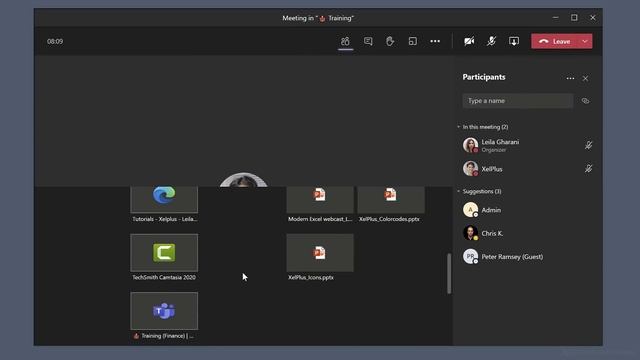Click Admin avatar

[470, 210]
